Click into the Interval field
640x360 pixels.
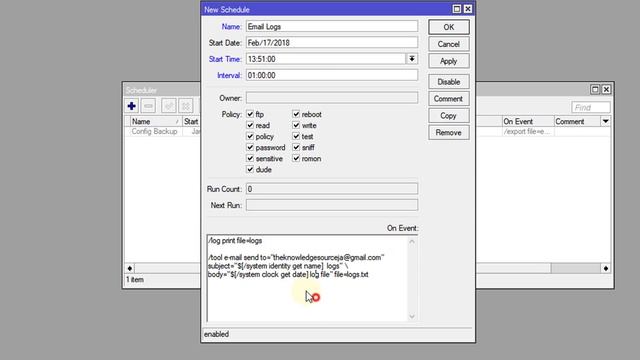(x=332, y=75)
